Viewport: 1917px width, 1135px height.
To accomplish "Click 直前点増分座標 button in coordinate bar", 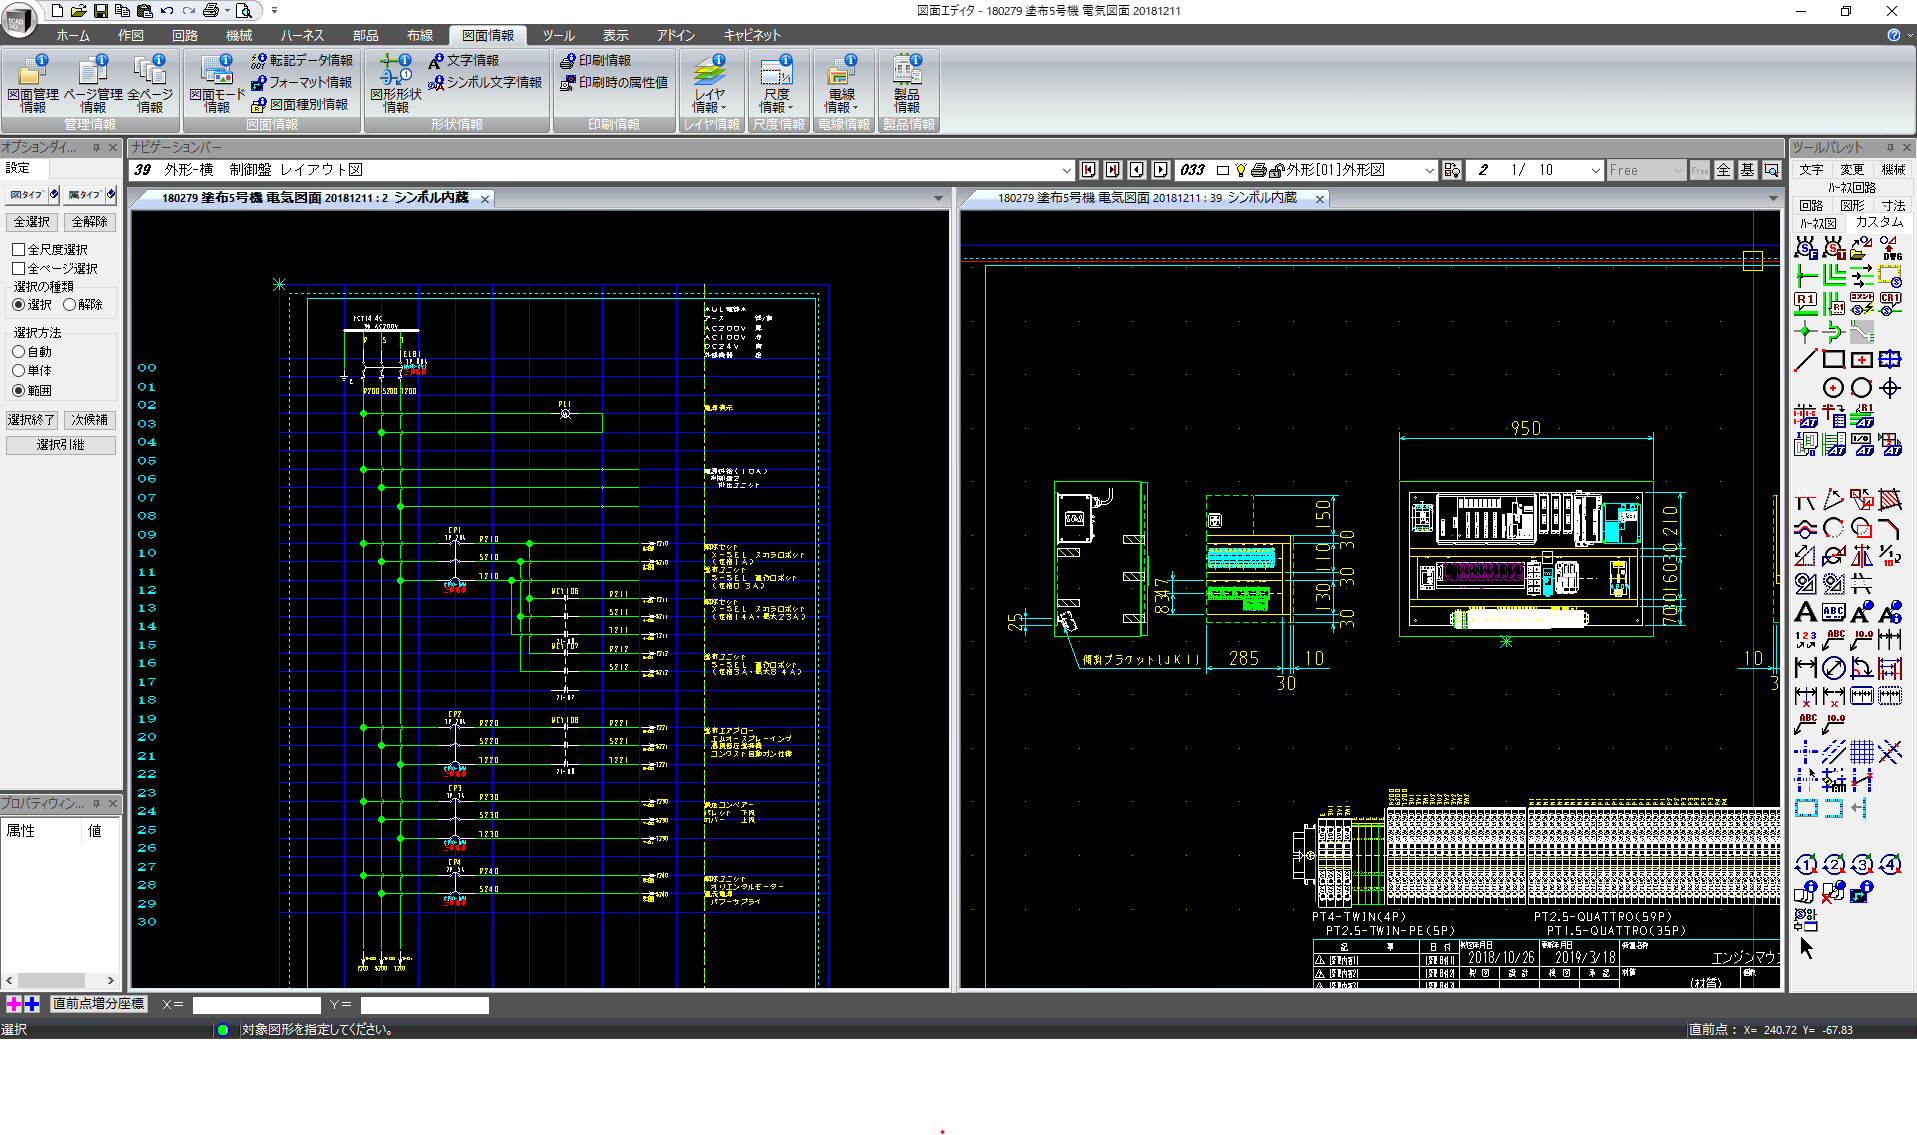I will (99, 1004).
